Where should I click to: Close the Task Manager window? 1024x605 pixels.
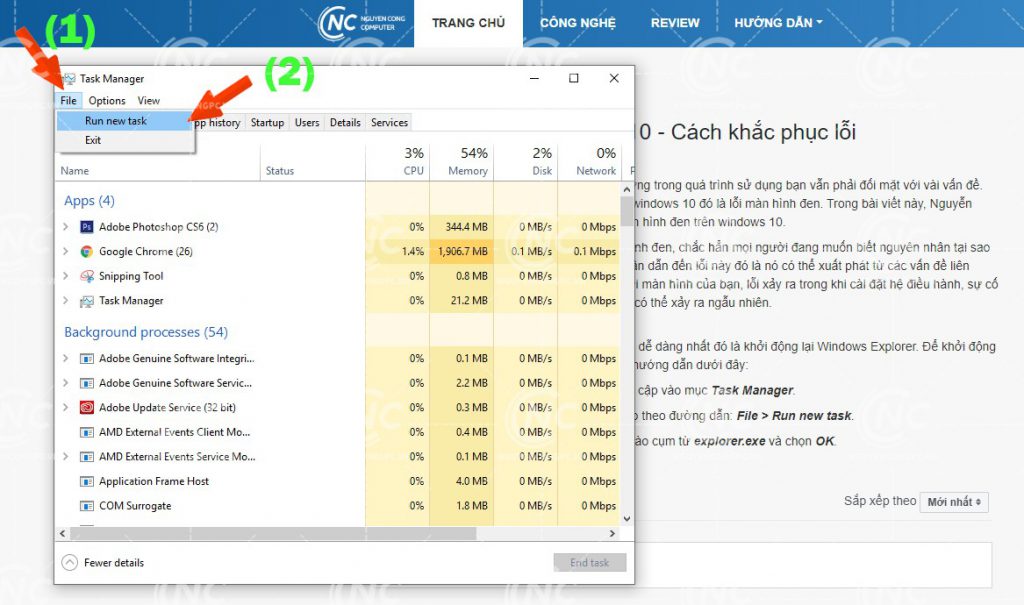click(614, 78)
